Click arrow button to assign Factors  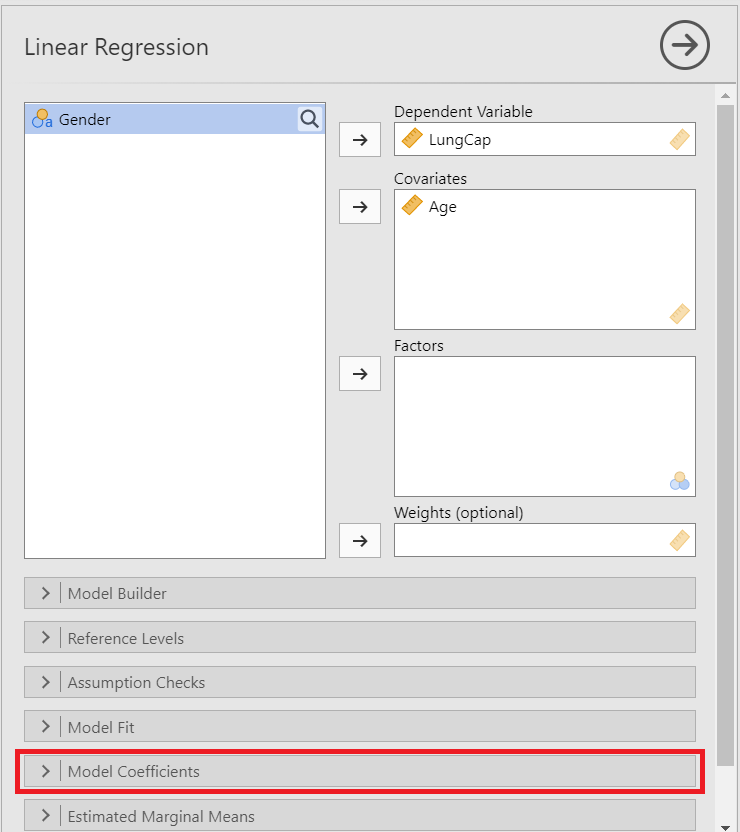coord(360,374)
